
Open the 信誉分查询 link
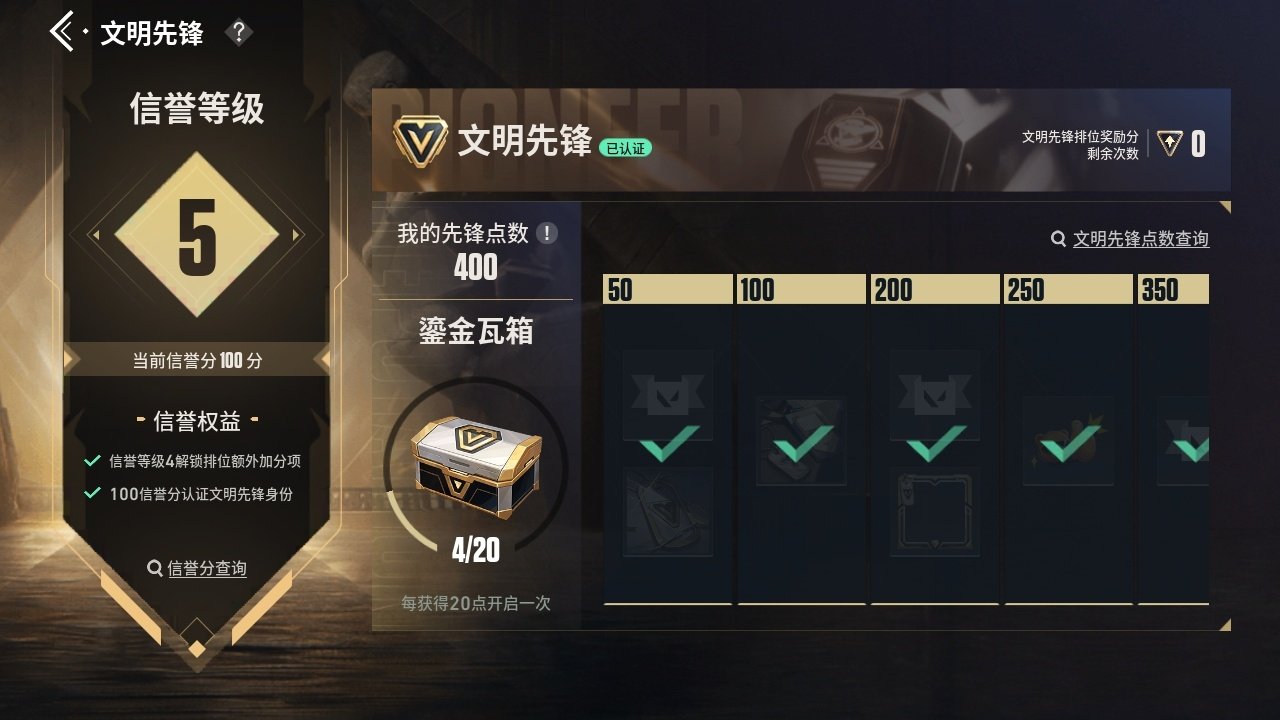point(207,568)
